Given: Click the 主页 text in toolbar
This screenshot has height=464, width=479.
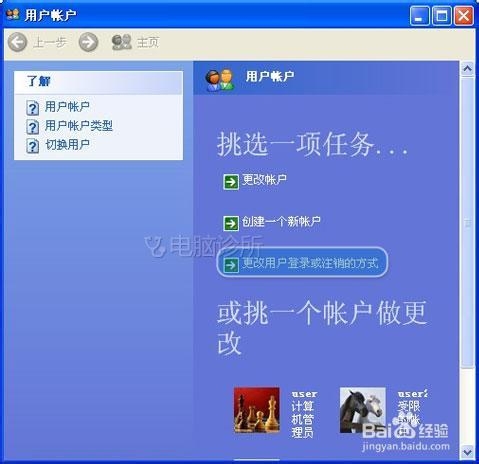Looking at the screenshot, I should 148,43.
